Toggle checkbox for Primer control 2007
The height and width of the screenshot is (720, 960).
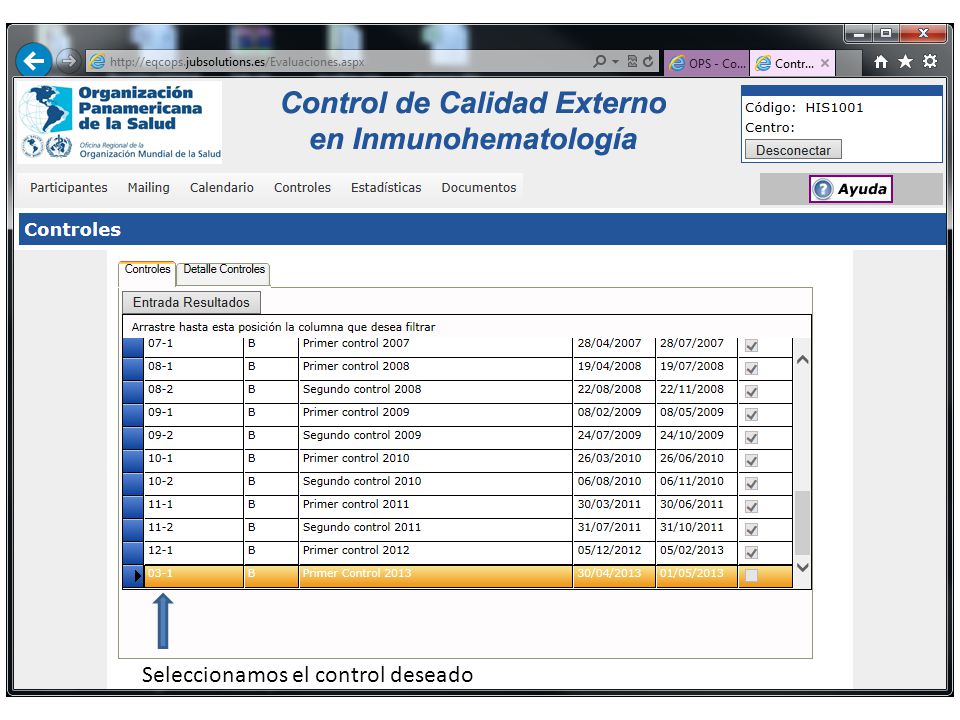(x=751, y=345)
